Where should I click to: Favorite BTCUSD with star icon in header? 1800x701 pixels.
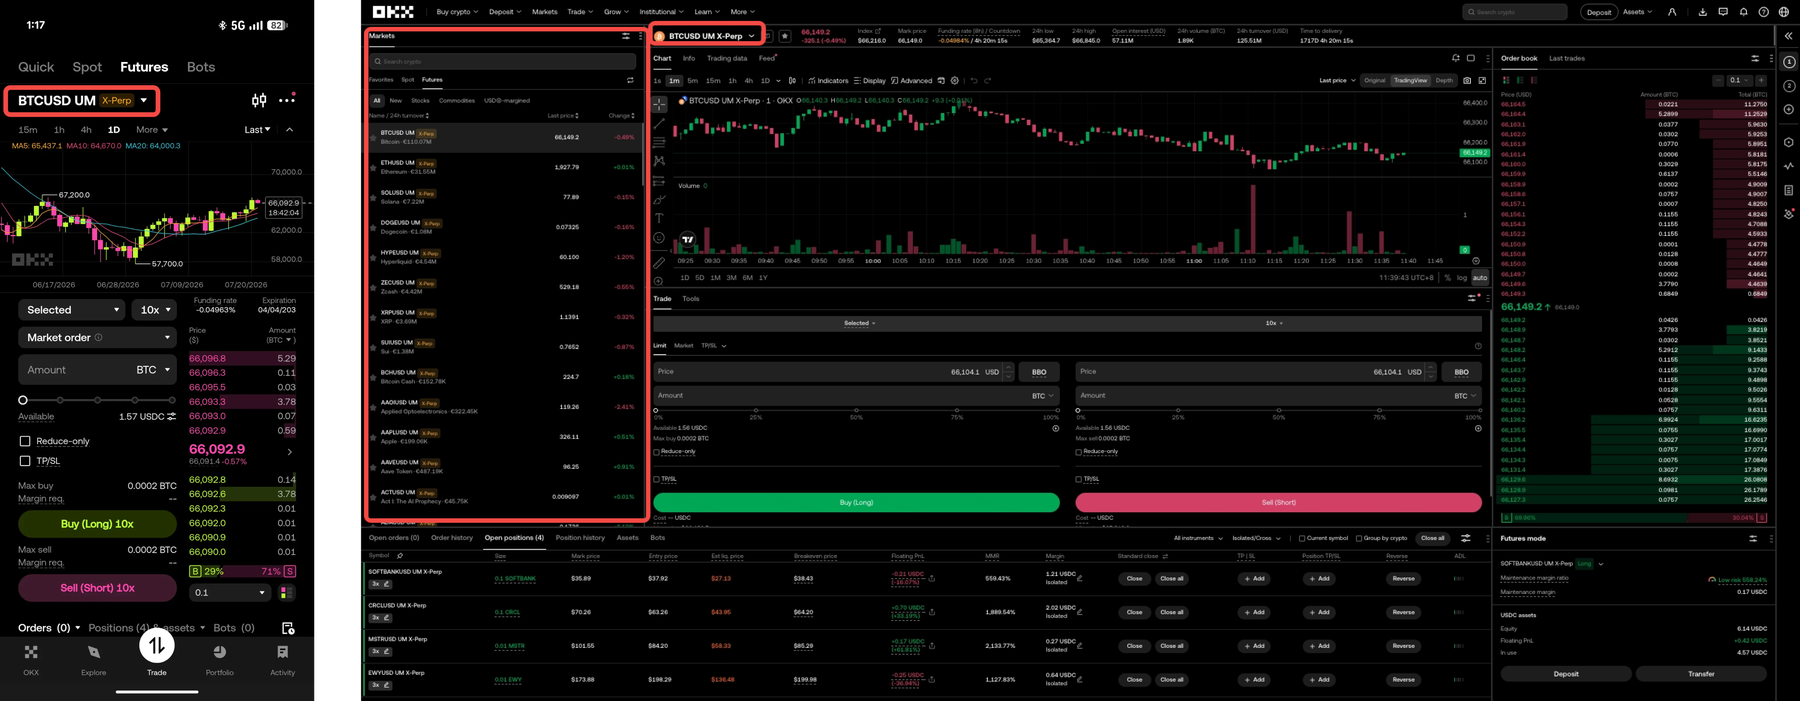coord(785,36)
